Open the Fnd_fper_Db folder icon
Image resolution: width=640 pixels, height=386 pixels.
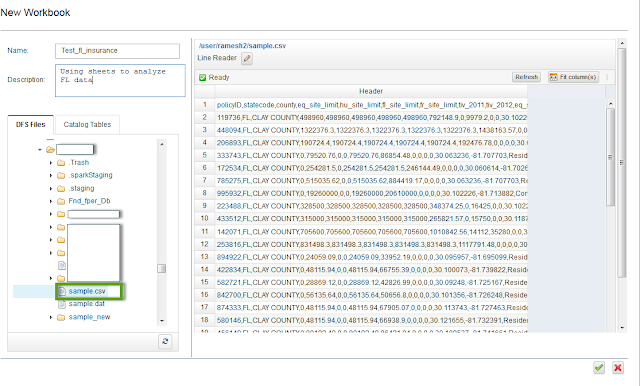point(61,201)
